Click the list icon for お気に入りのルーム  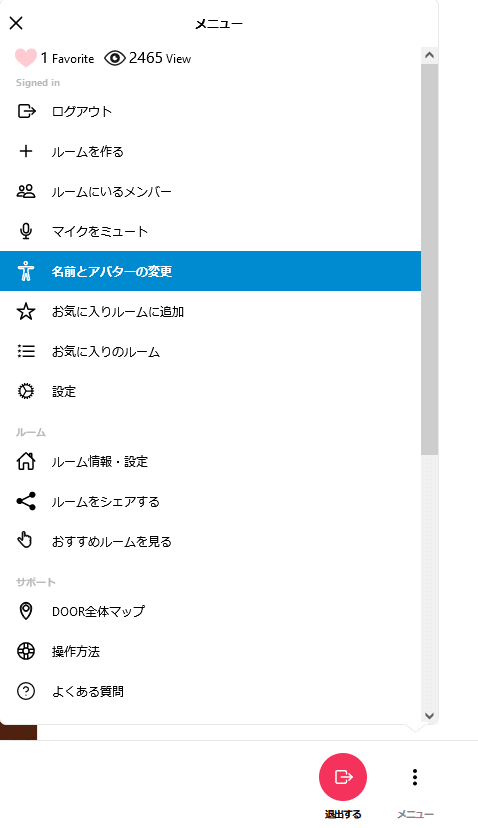pos(26,351)
